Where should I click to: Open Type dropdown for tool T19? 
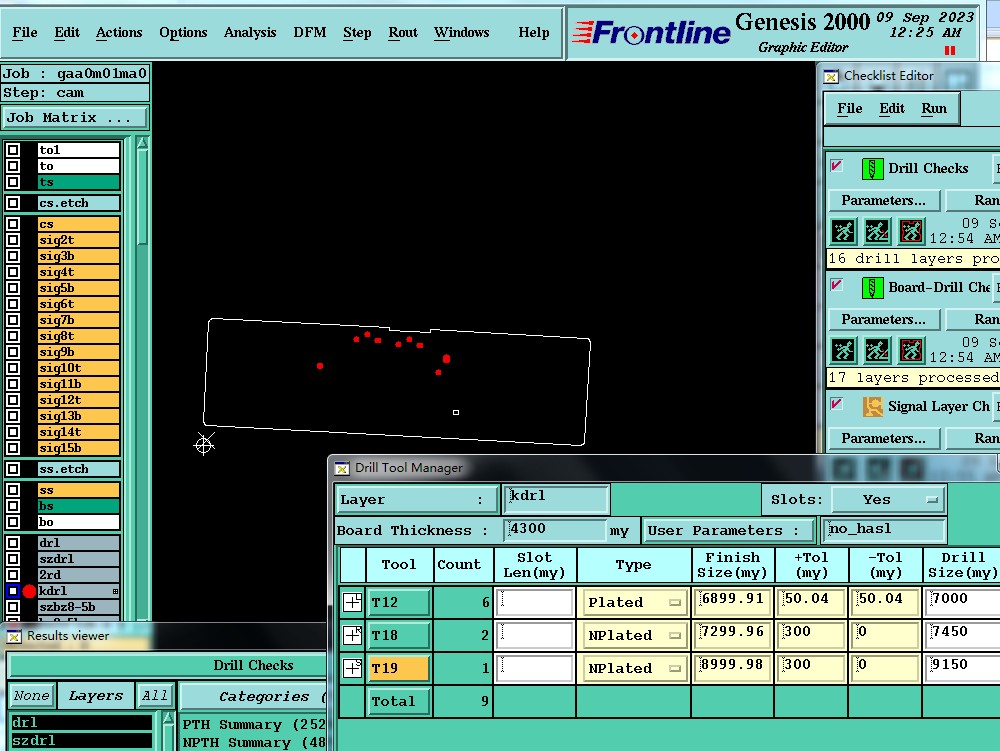tap(633, 669)
